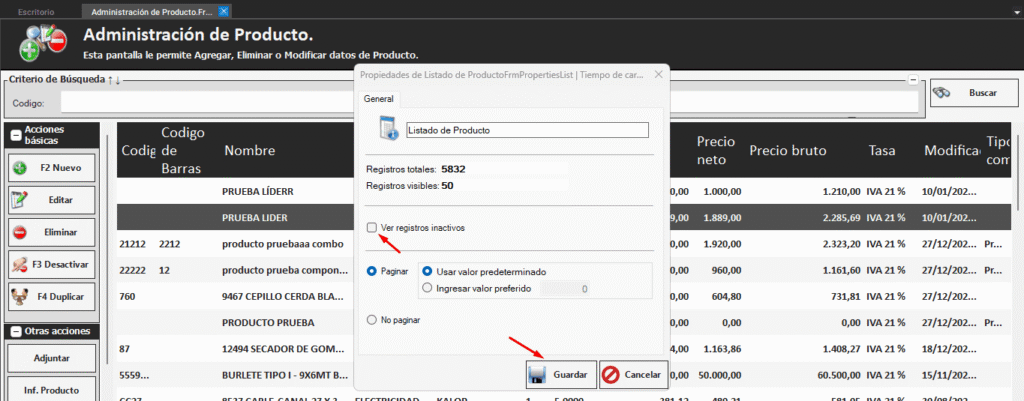Select the No paginar radio option
The image size is (1024, 401).
372,321
